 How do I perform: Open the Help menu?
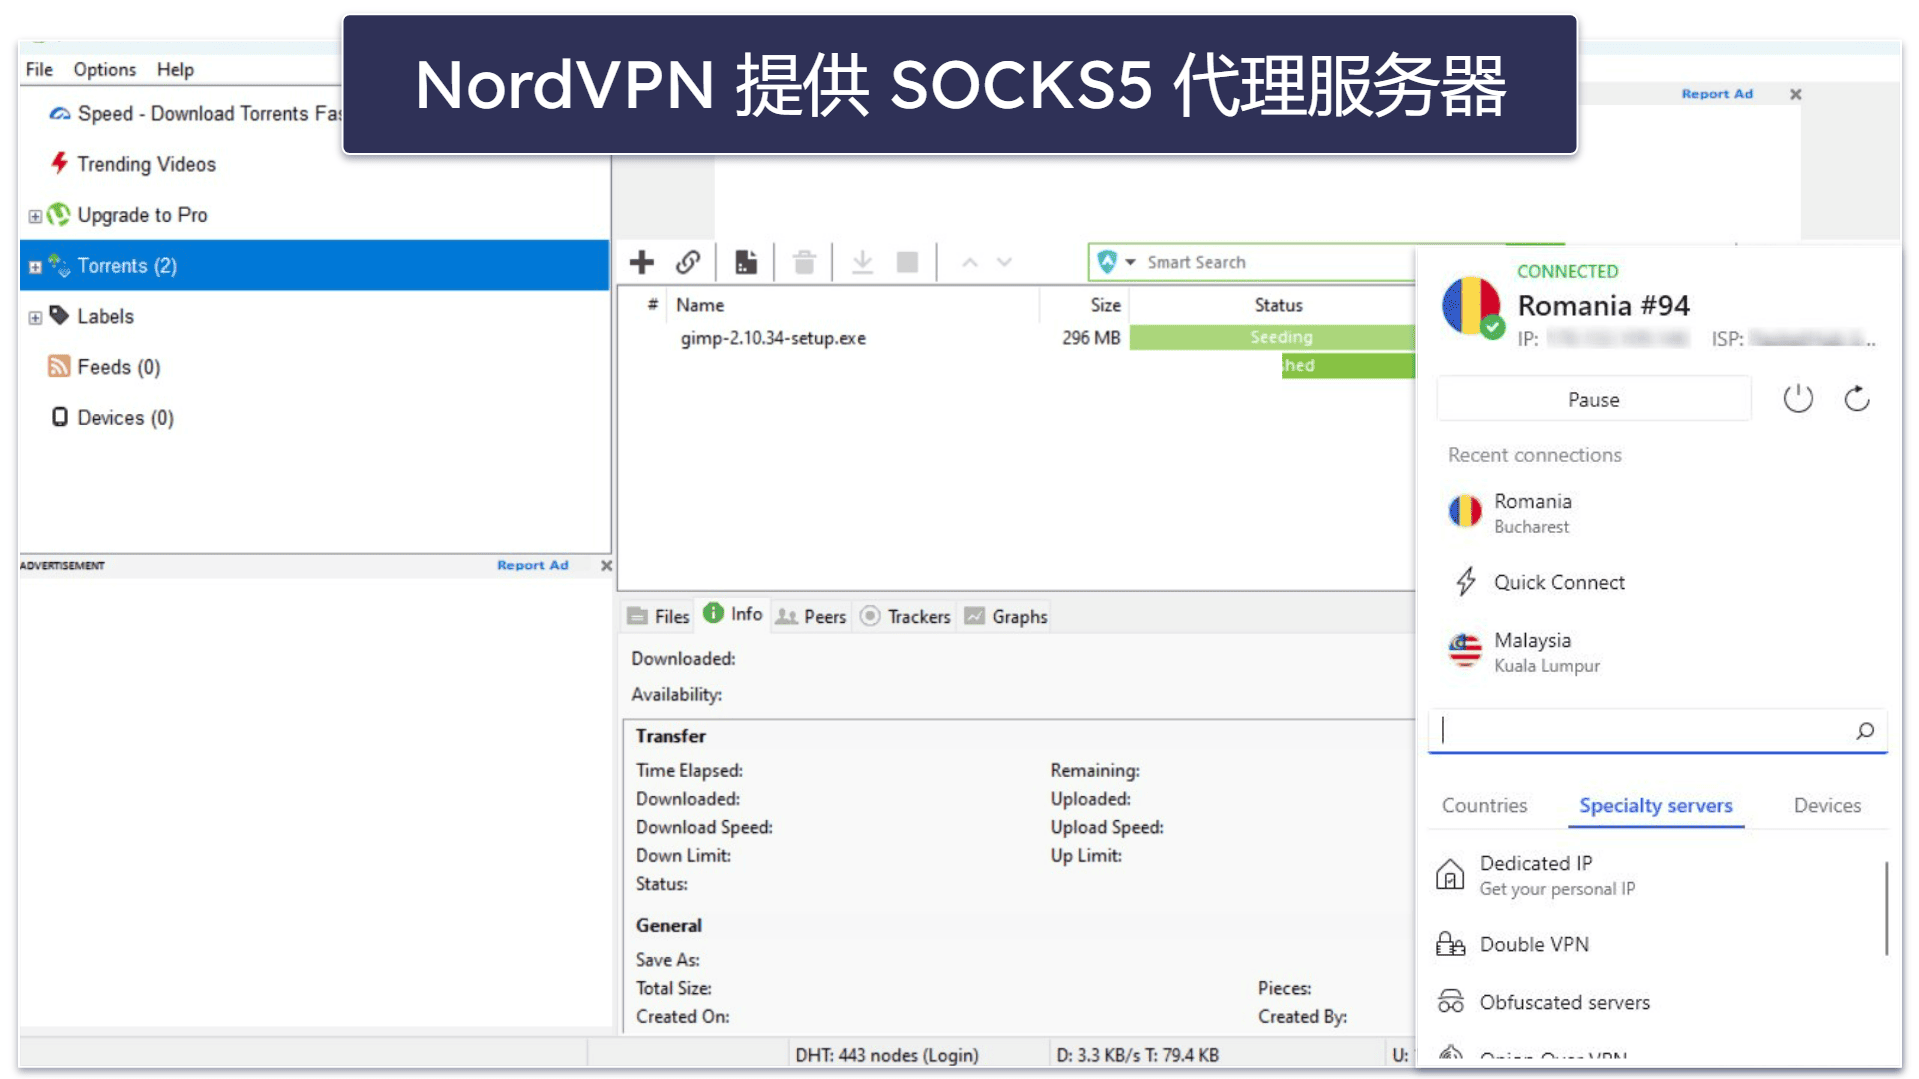click(x=175, y=69)
